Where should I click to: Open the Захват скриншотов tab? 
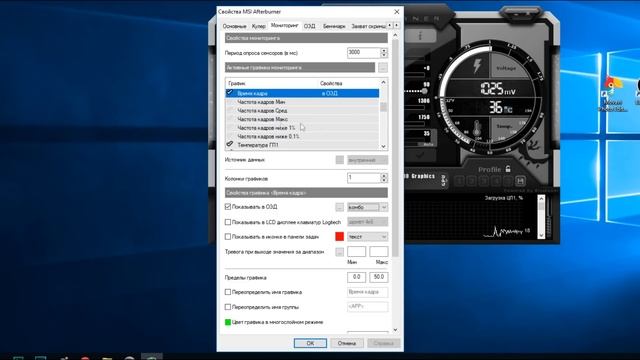coord(368,26)
